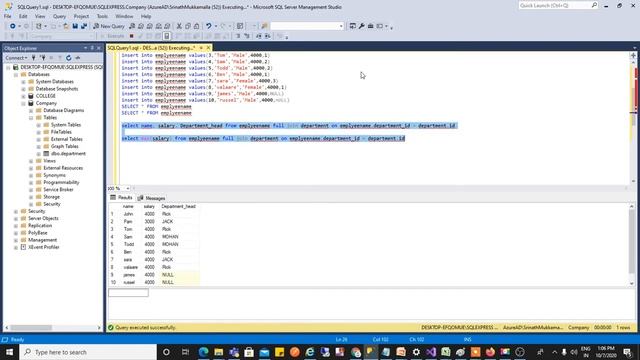
Task: Click the Properties wrench icon in toolbar
Action: click(361, 26)
